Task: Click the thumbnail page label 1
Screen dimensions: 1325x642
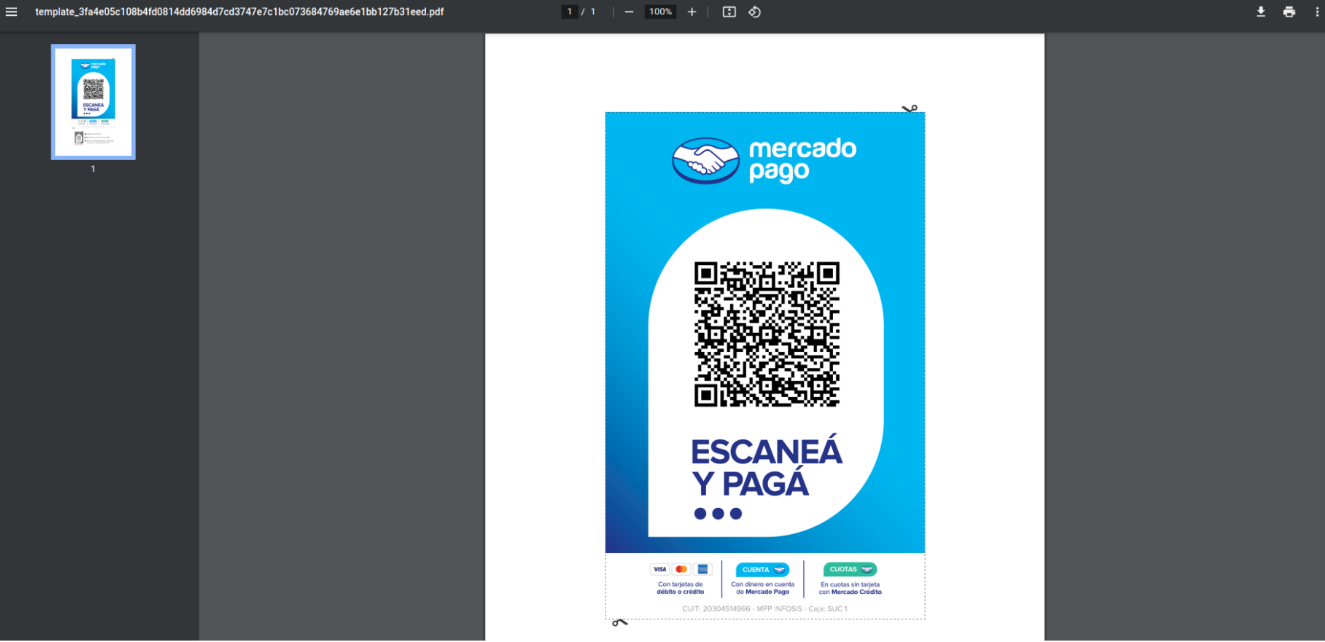Action: pyautogui.click(x=93, y=169)
